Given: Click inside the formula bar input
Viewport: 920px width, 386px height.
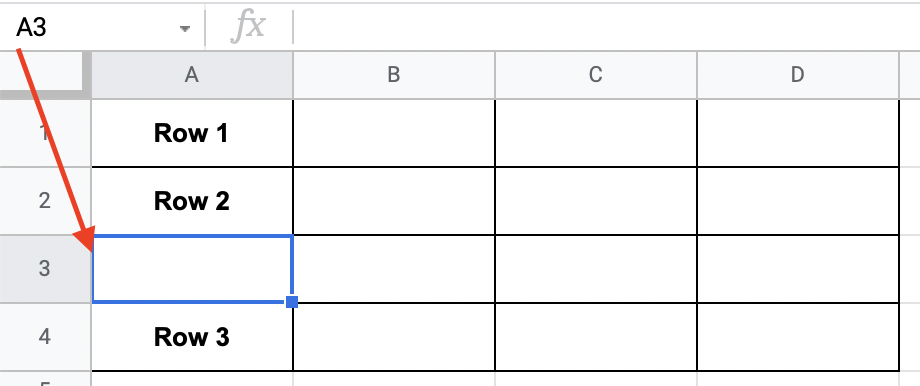Looking at the screenshot, I should pos(606,27).
